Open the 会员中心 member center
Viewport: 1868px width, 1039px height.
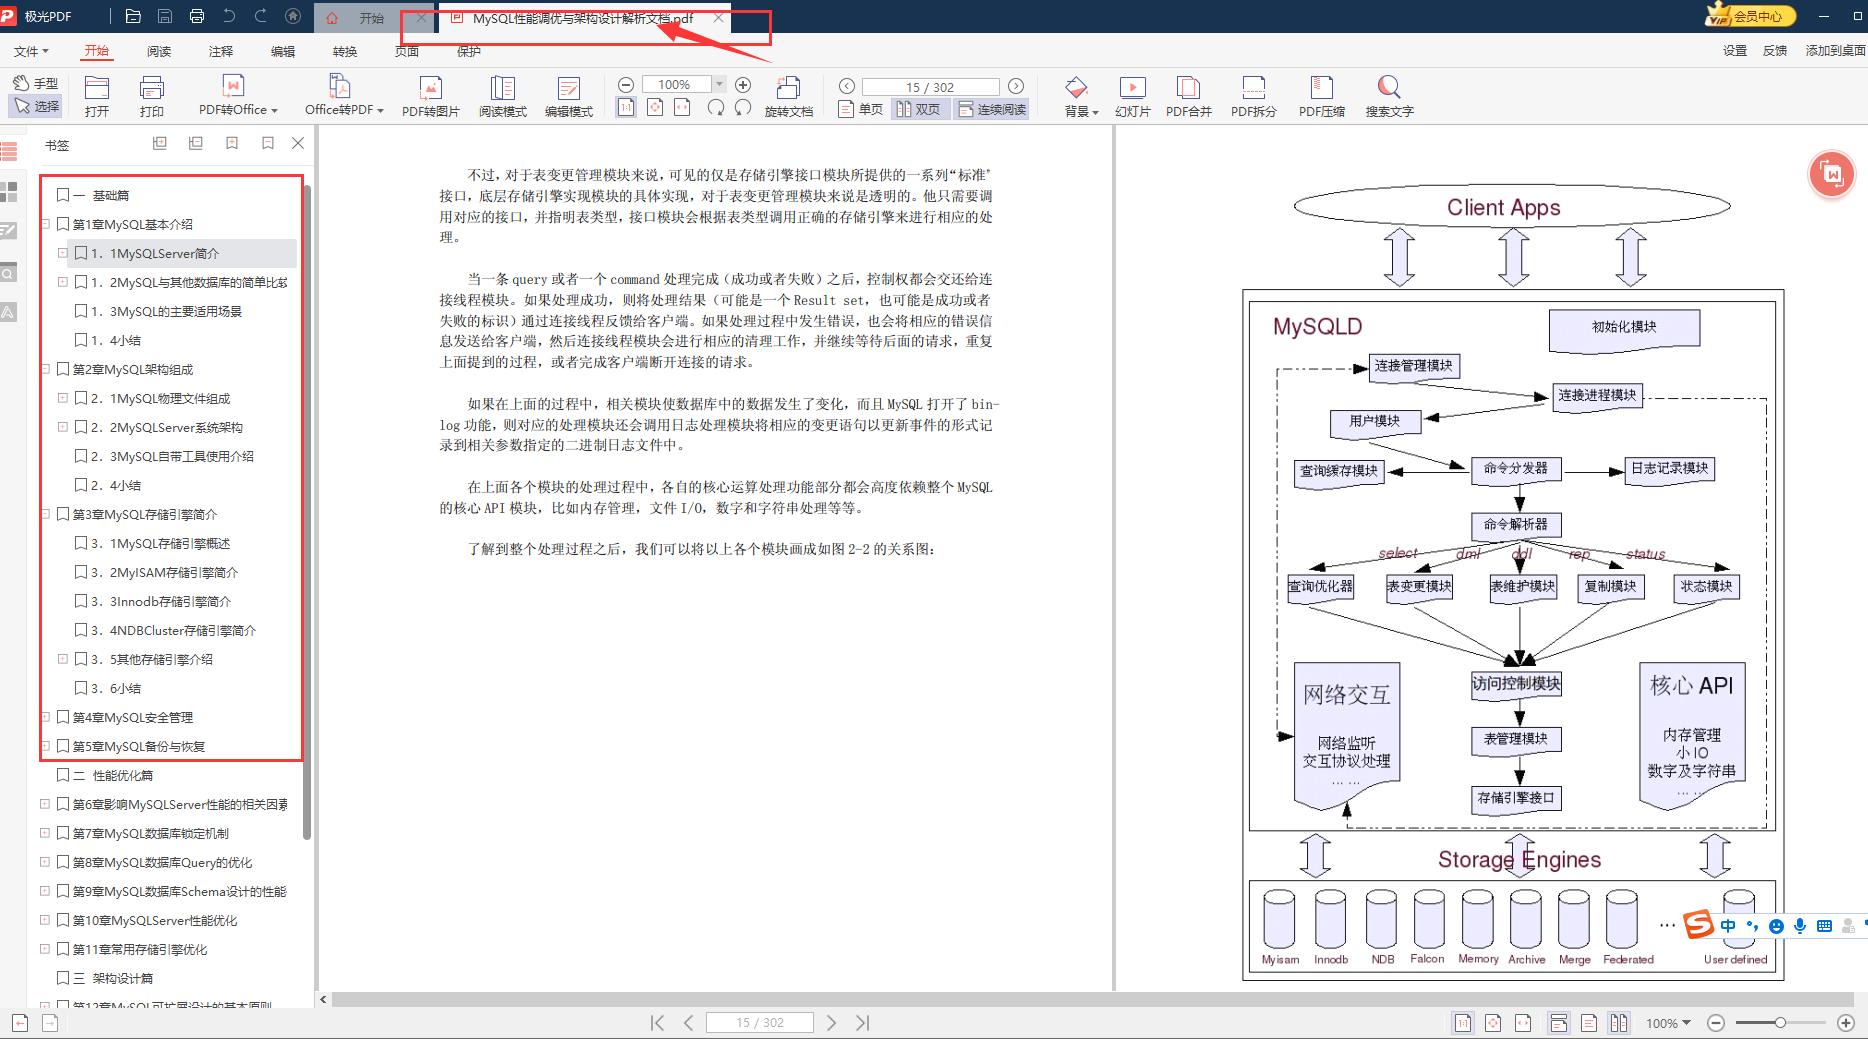(x=1752, y=16)
